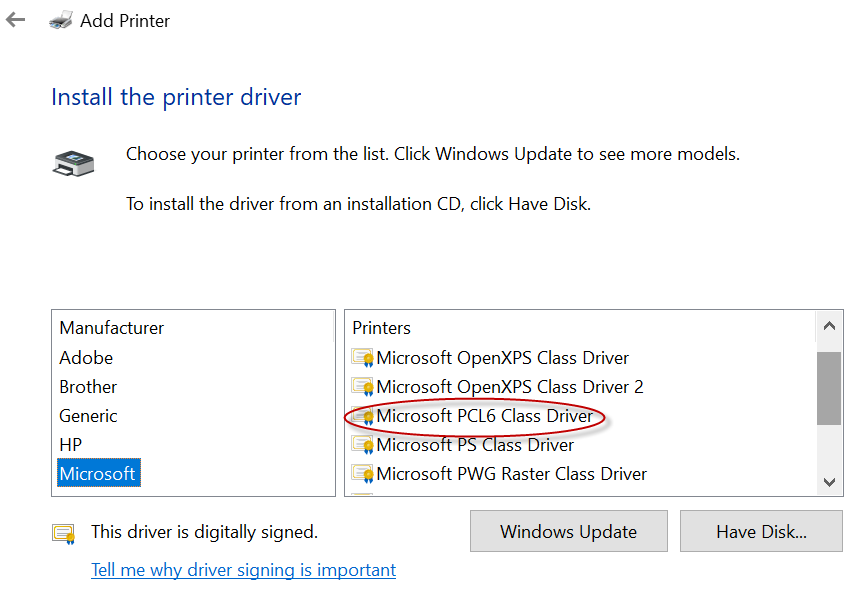
Task: Select Microsoft manufacturer
Action: coord(99,473)
